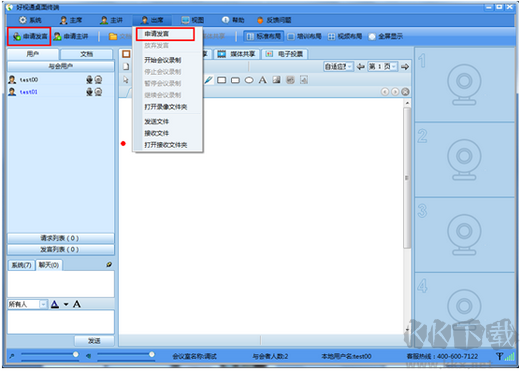Screen dimensions: 520x371
Task: Switch to the 聊天(0) chat tab
Action: [x=49, y=265]
